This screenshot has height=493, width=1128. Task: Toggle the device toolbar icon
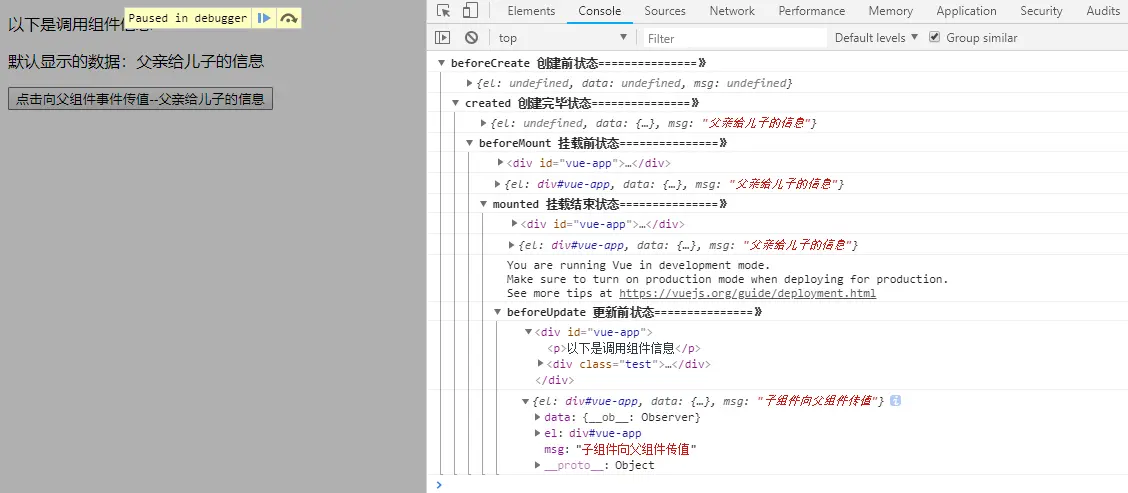click(470, 11)
